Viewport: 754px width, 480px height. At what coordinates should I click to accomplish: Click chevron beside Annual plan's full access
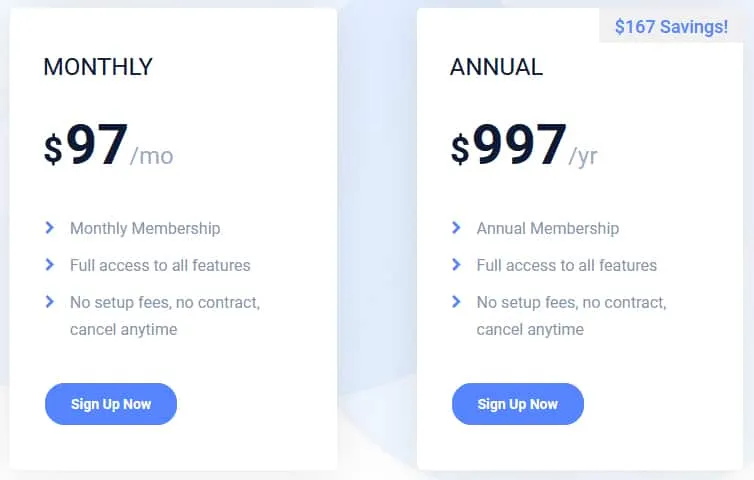(x=456, y=265)
